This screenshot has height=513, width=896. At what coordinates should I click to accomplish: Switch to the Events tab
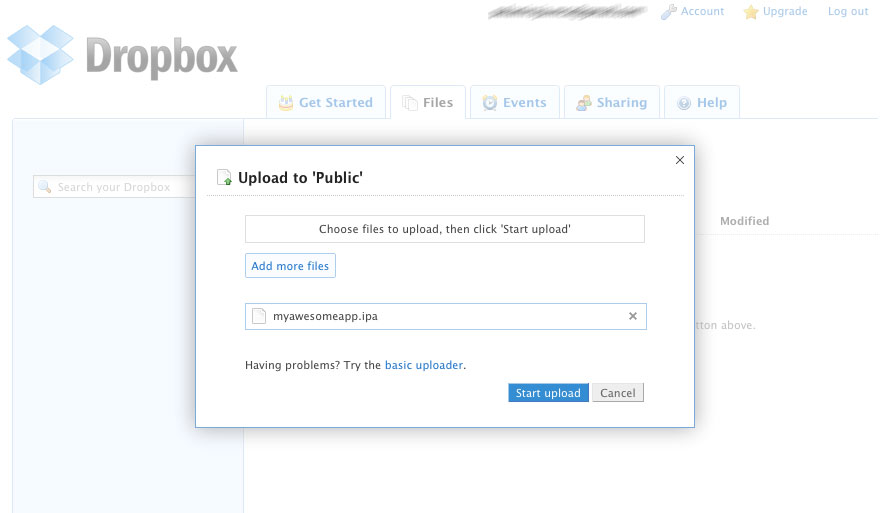514,102
